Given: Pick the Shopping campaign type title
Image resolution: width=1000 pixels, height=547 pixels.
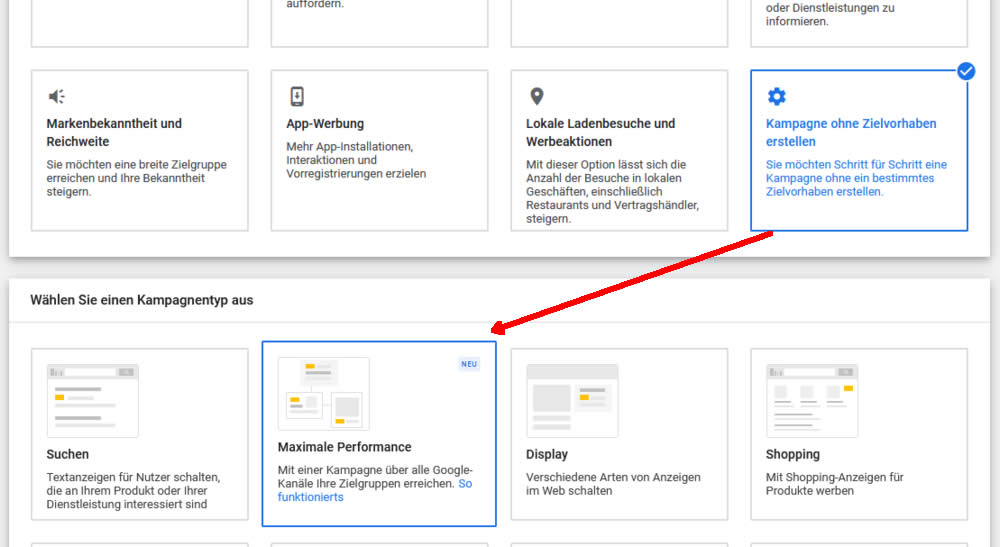Looking at the screenshot, I should 793,455.
